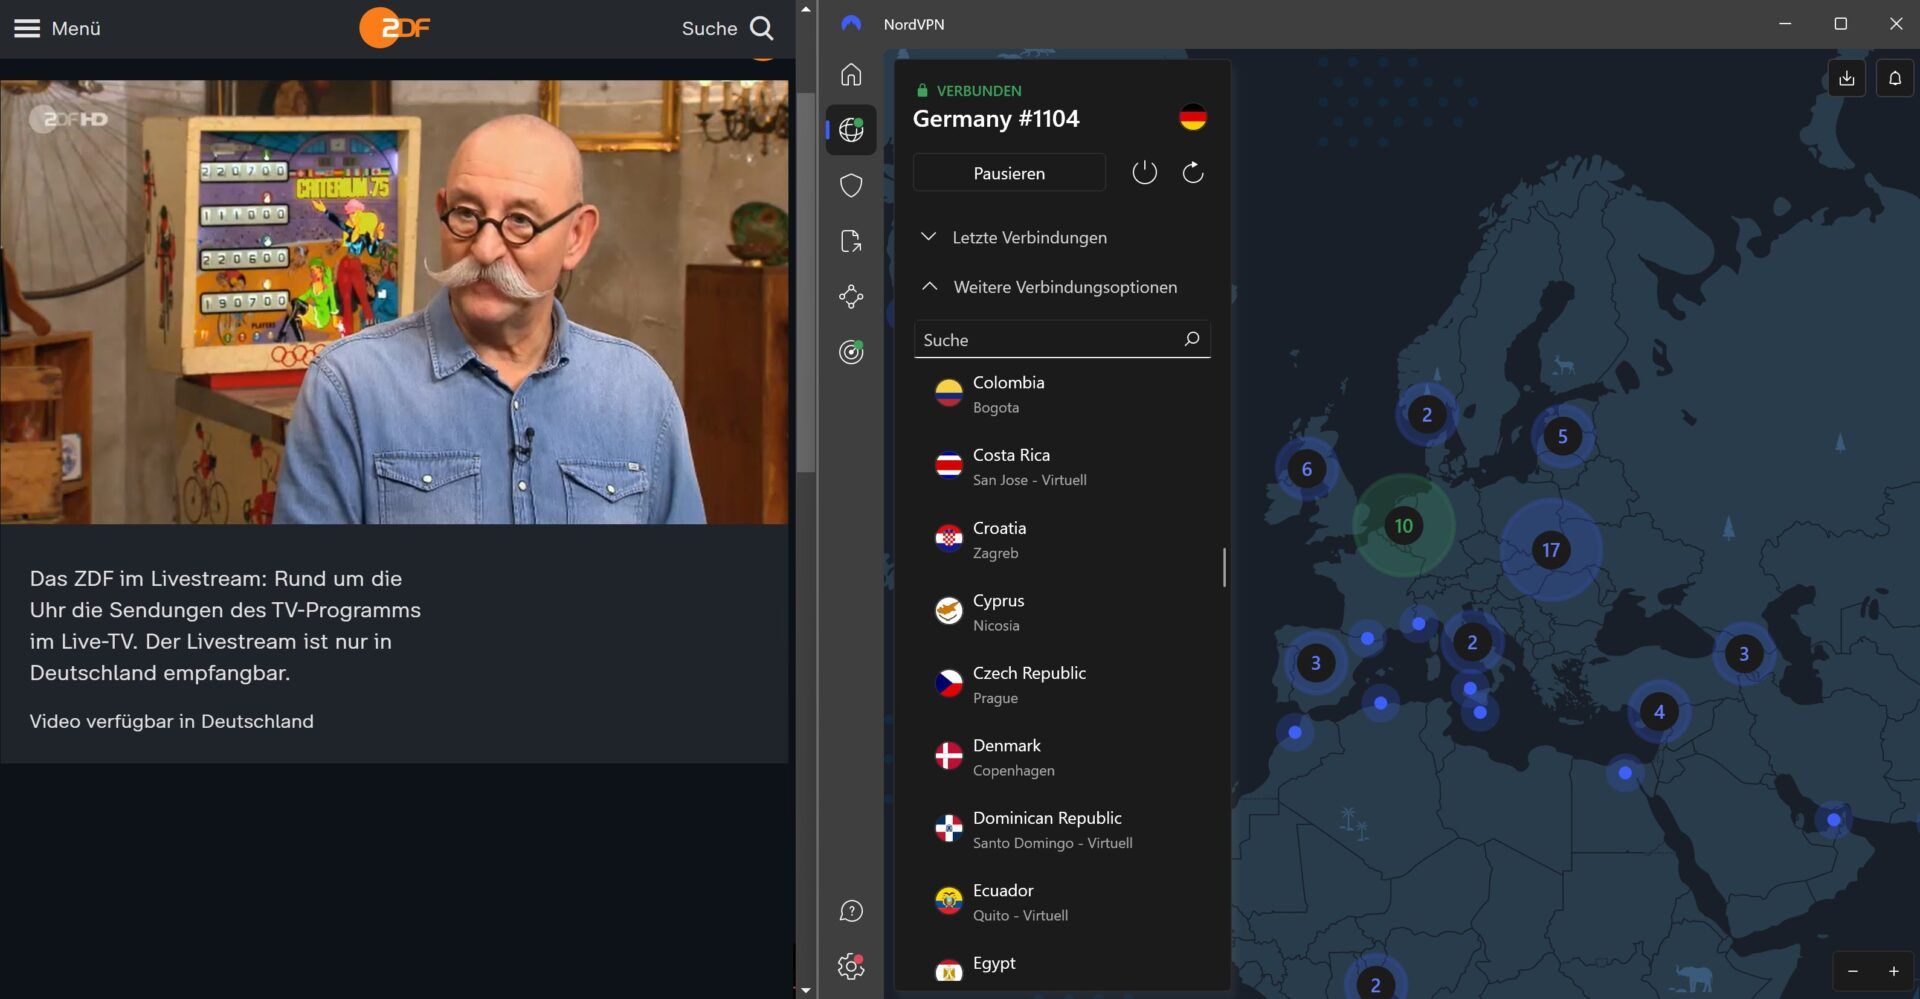
Task: Open the help question mark icon
Action: tap(851, 911)
